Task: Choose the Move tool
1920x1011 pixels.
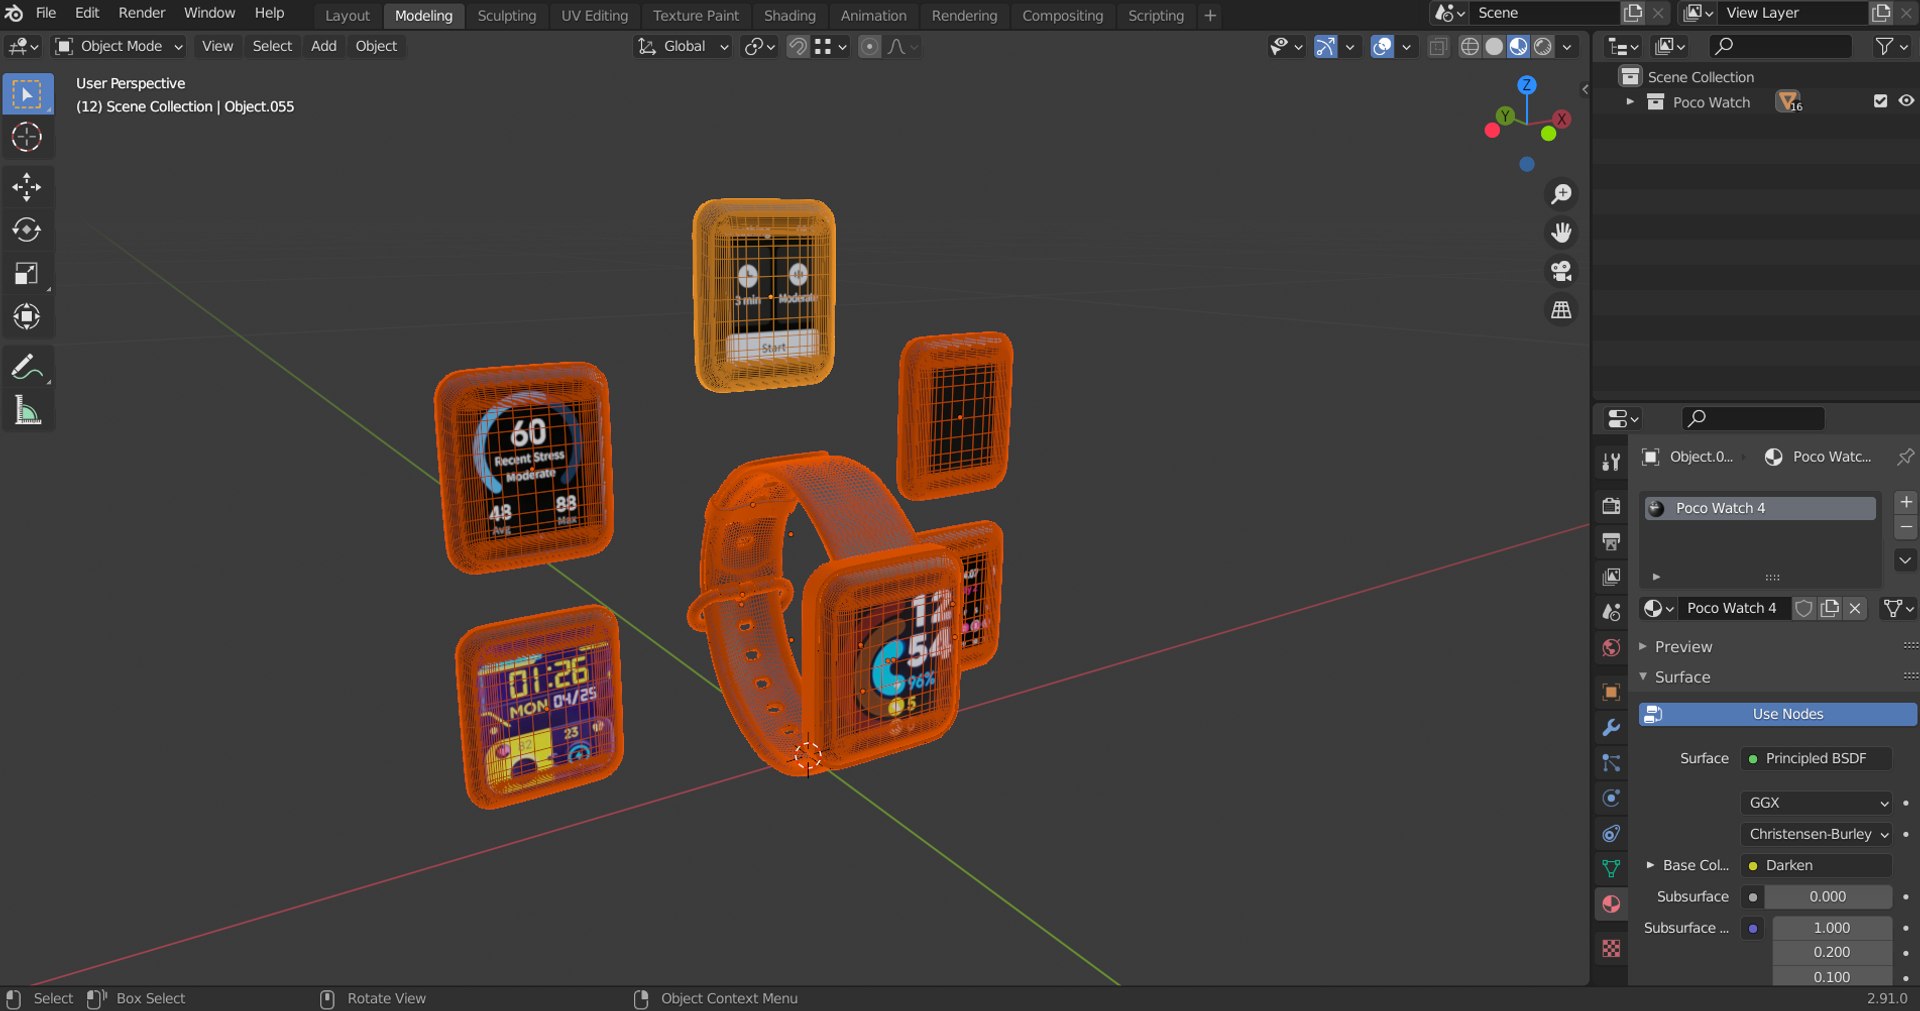Action: click(x=27, y=187)
